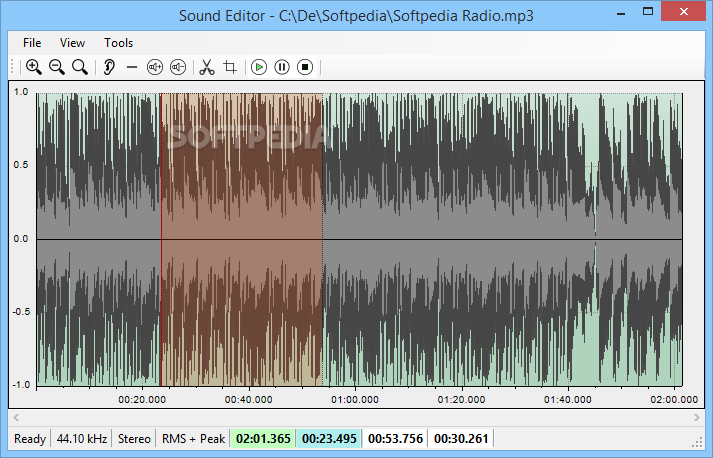713x458 pixels.
Task: Click the 00:20.000 timeline label
Action: point(142,399)
